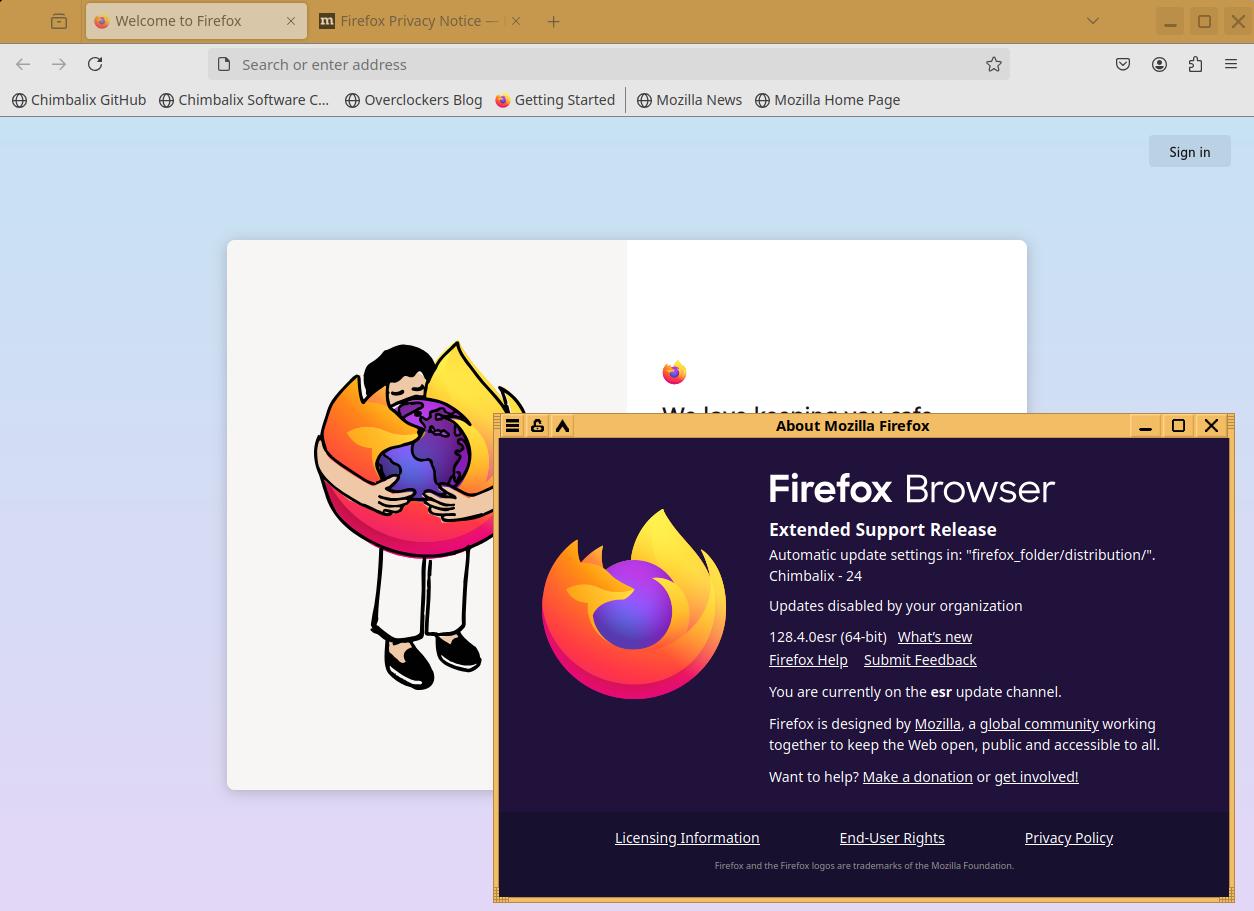Focus the Search or enter address field
1254x911 pixels.
pyautogui.click(x=609, y=64)
